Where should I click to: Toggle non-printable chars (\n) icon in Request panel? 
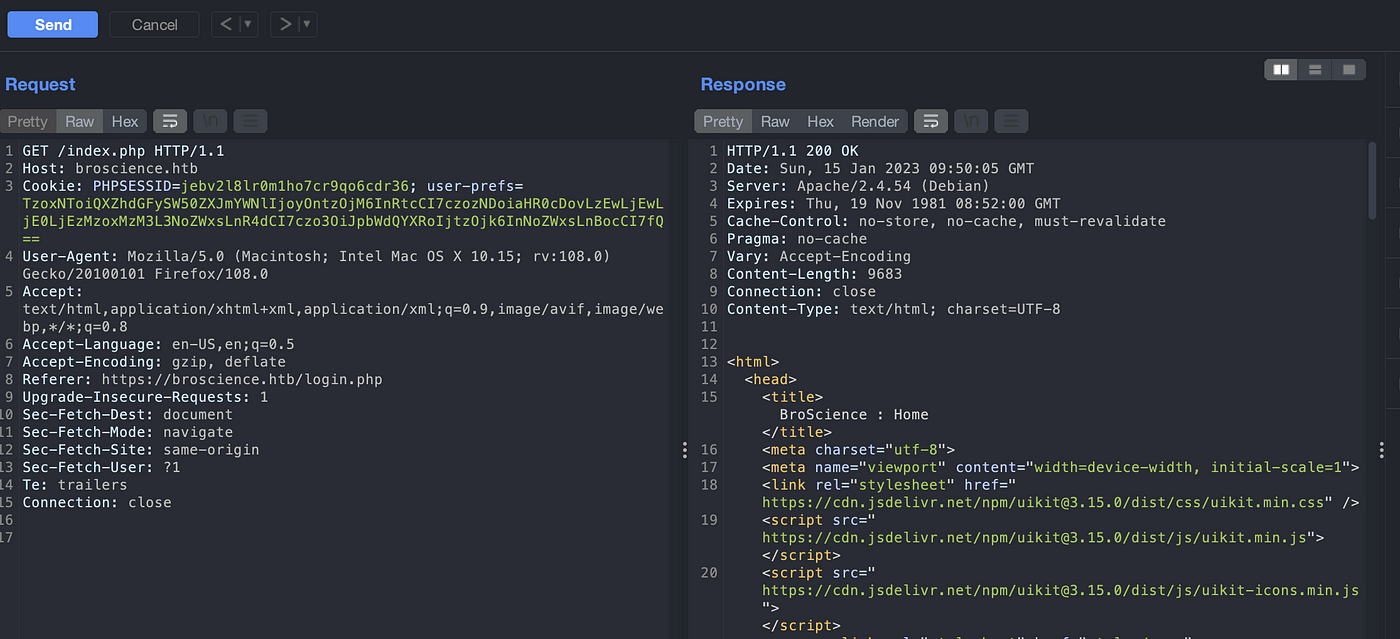(210, 121)
